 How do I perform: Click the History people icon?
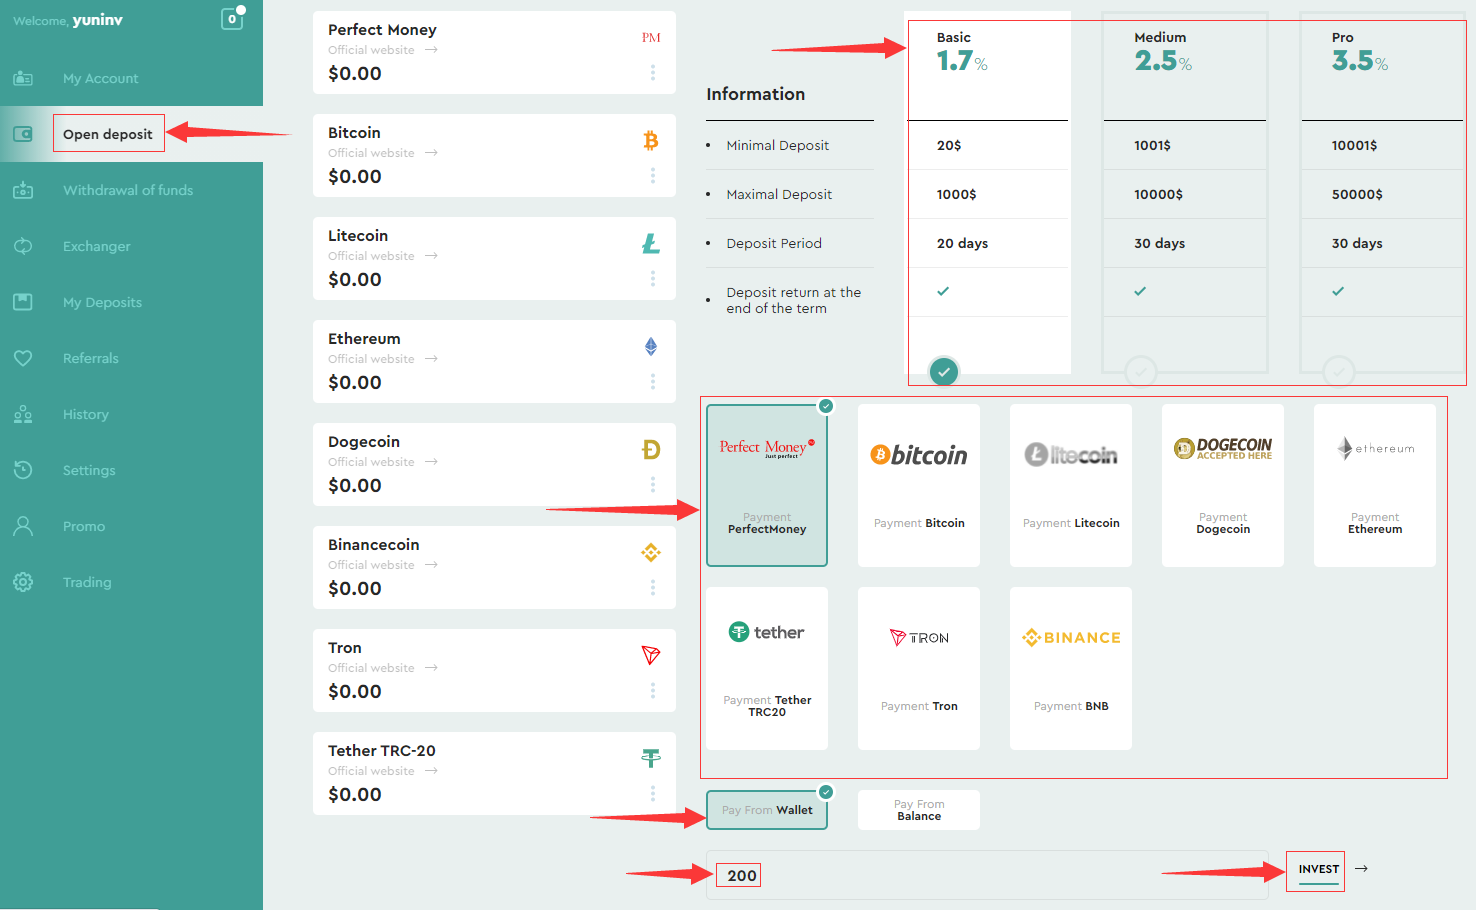(23, 414)
